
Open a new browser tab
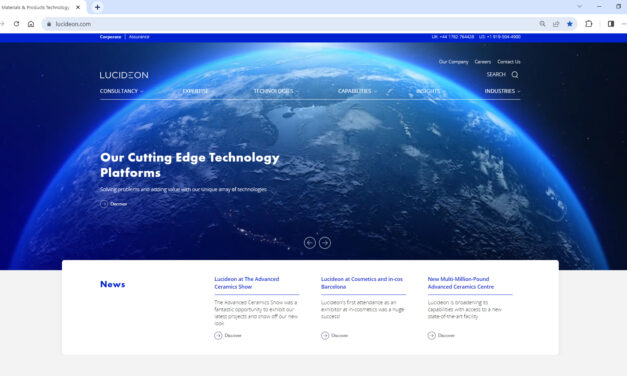(97, 7)
